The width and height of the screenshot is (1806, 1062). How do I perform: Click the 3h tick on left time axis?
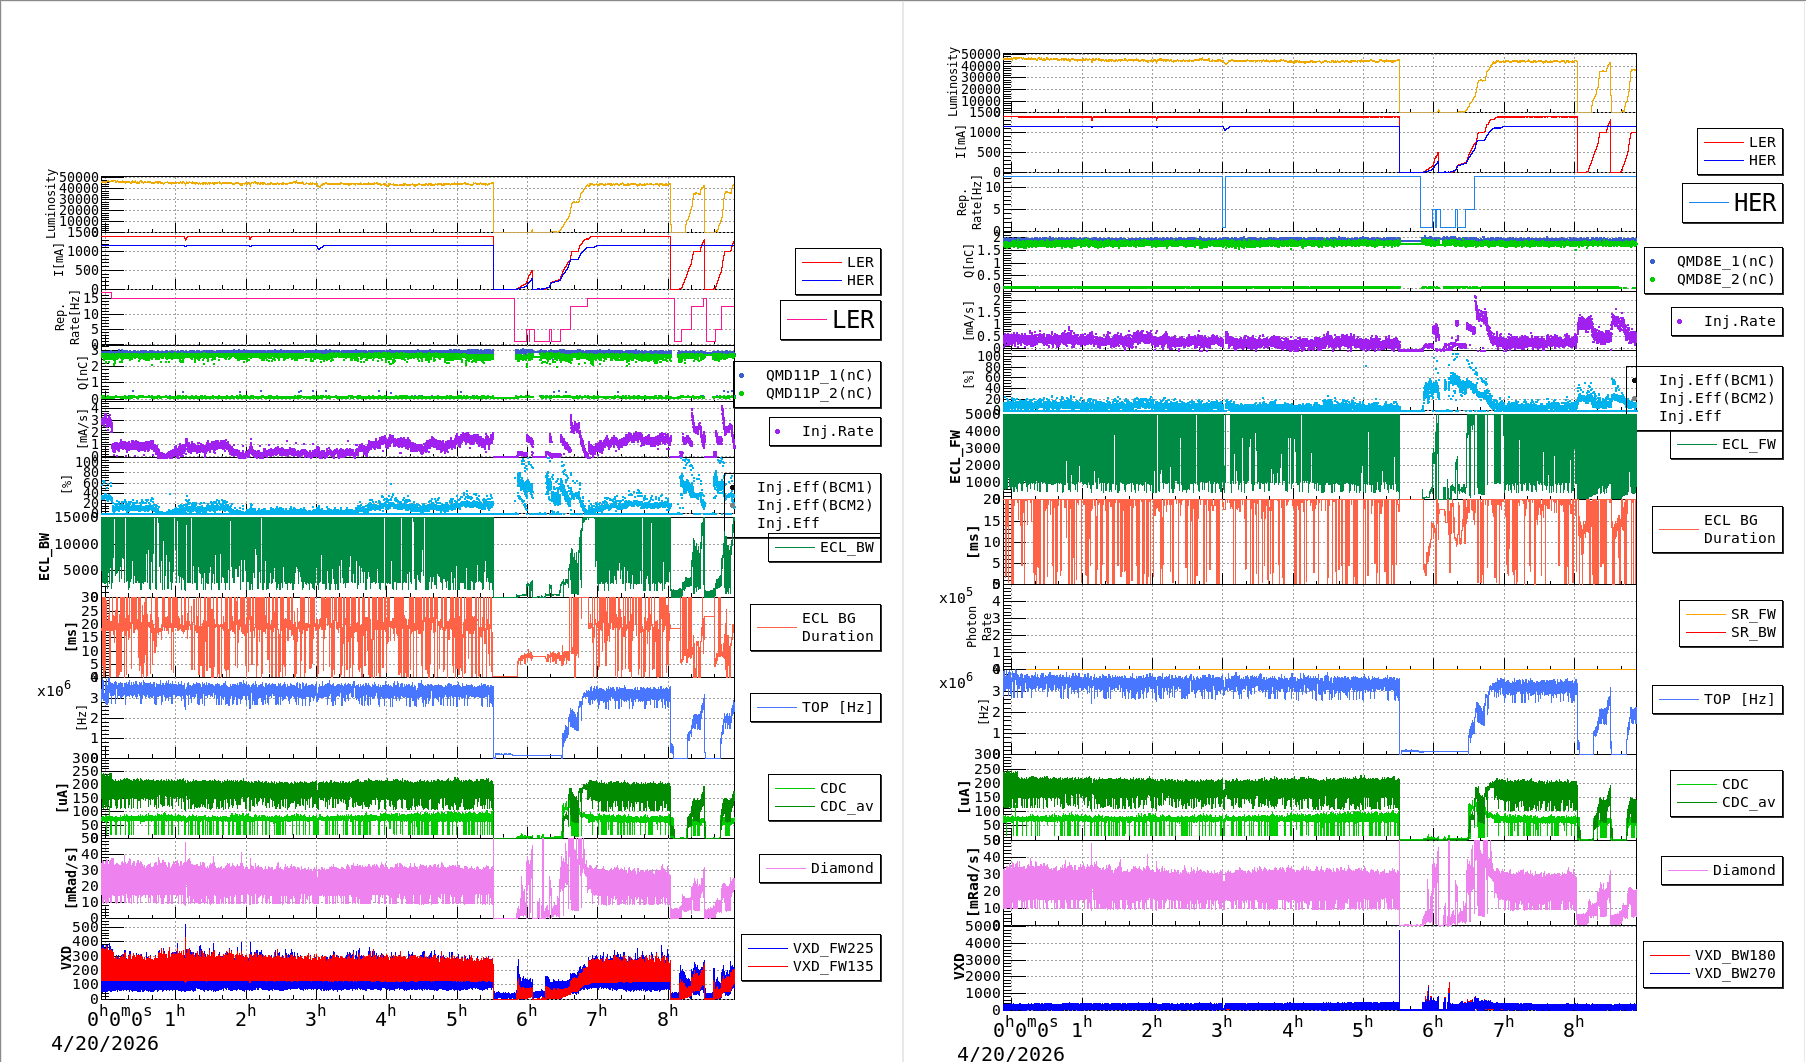(316, 1018)
